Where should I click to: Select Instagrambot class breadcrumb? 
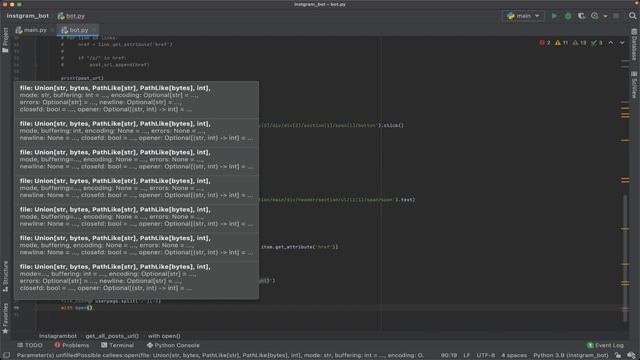(x=58, y=336)
